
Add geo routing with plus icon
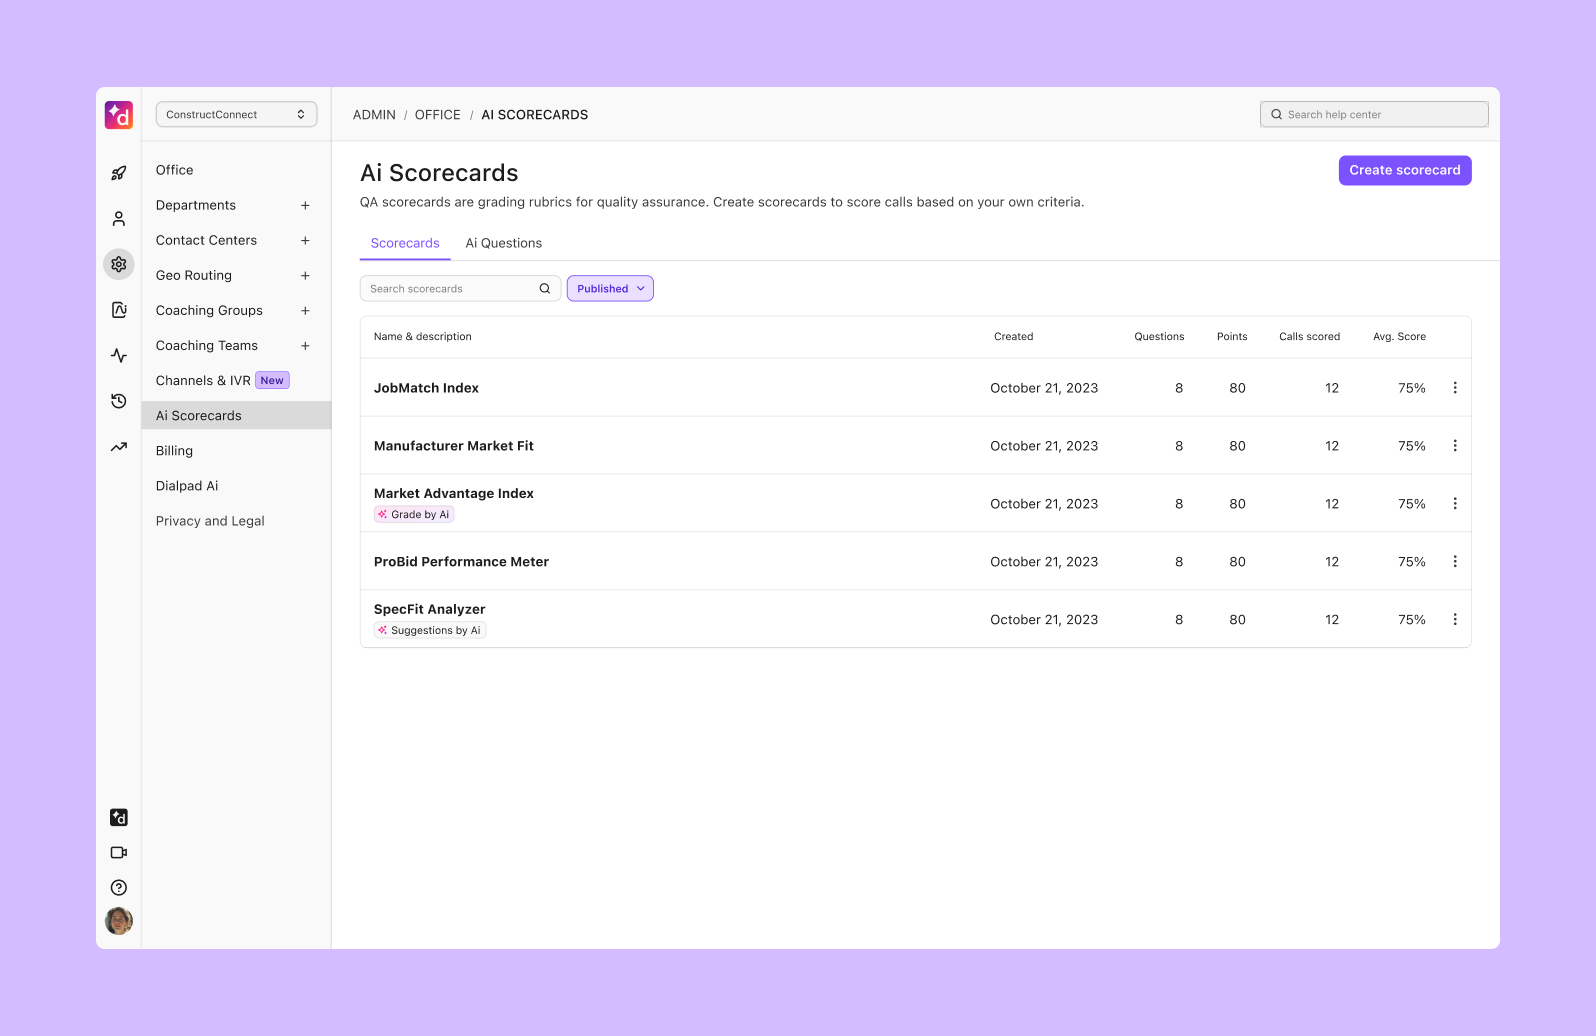[x=305, y=275]
